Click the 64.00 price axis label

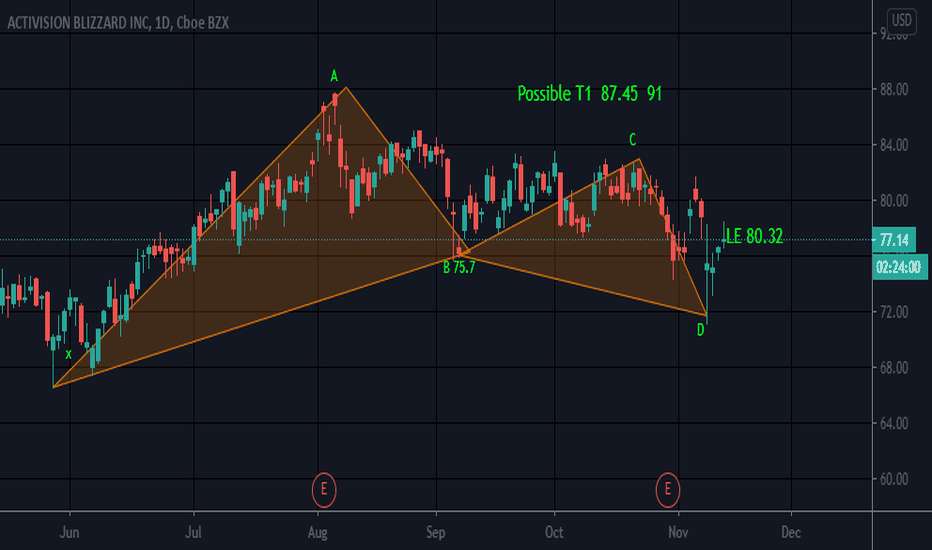point(894,423)
